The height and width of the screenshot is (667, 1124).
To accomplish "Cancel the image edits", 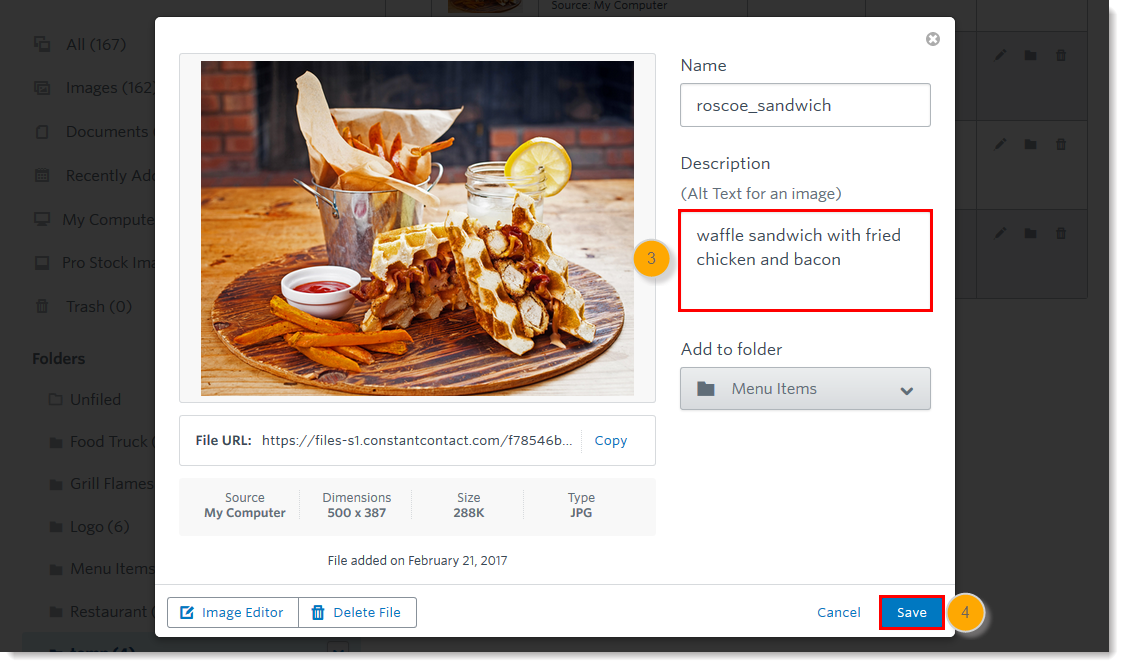I will click(838, 612).
